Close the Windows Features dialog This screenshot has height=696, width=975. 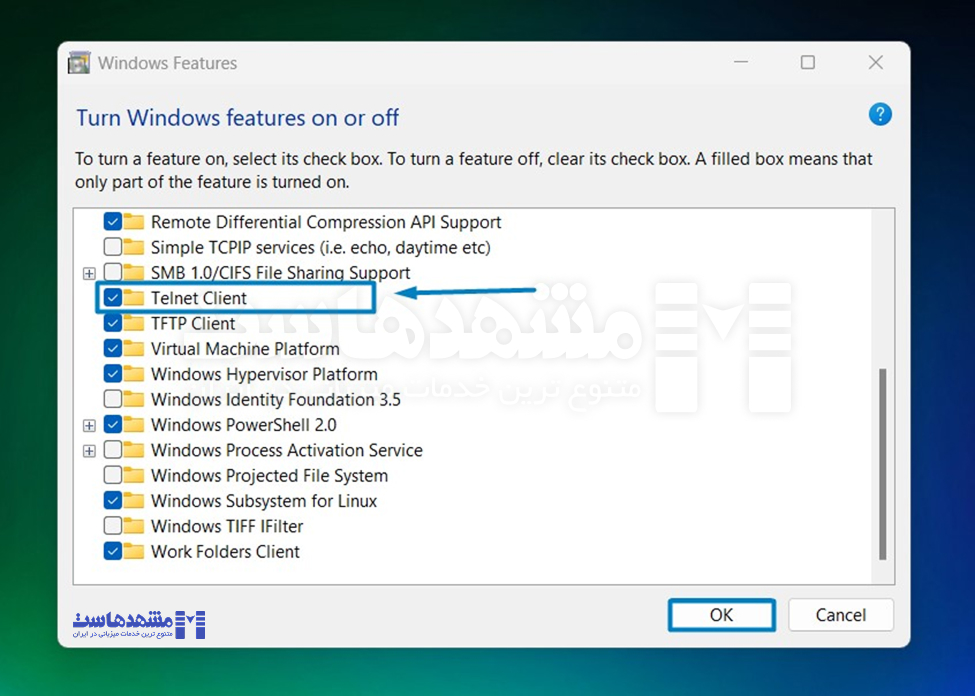point(876,62)
